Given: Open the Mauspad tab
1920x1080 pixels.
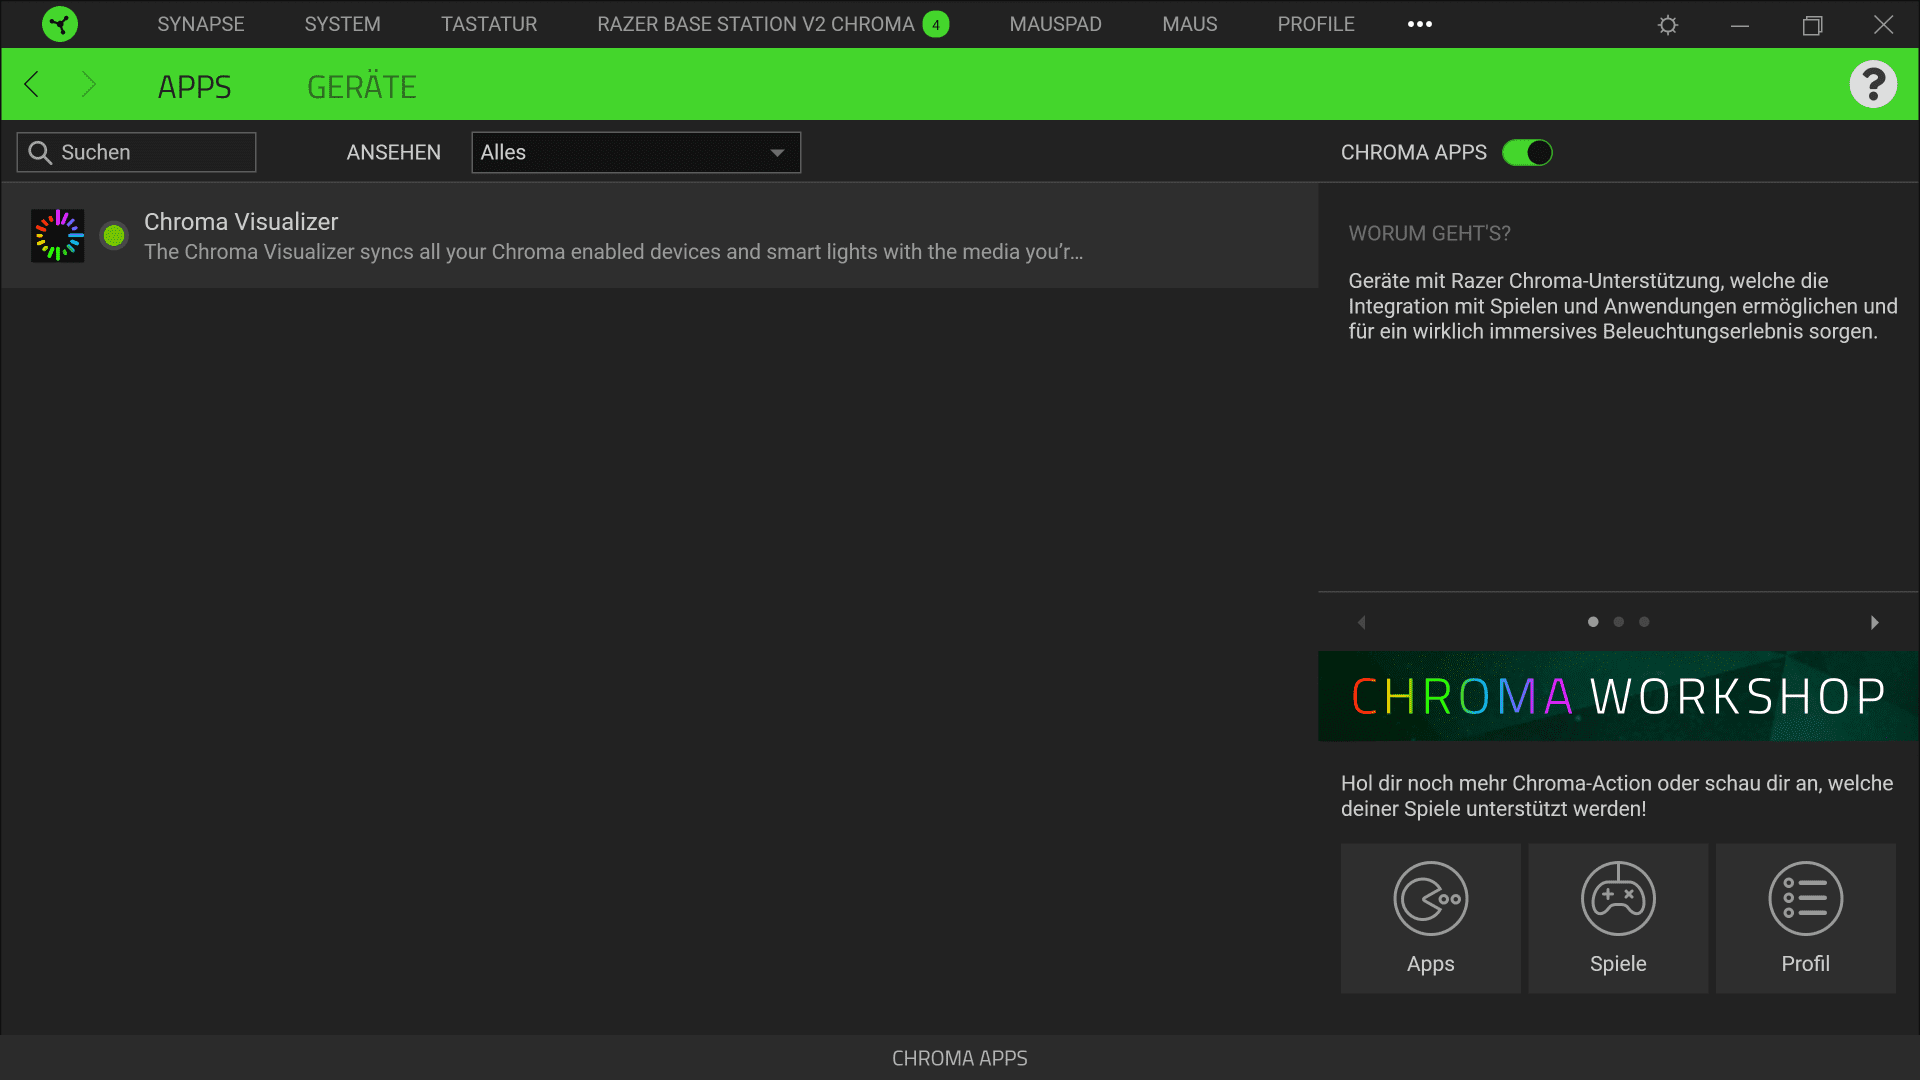Looking at the screenshot, I should coord(1056,24).
